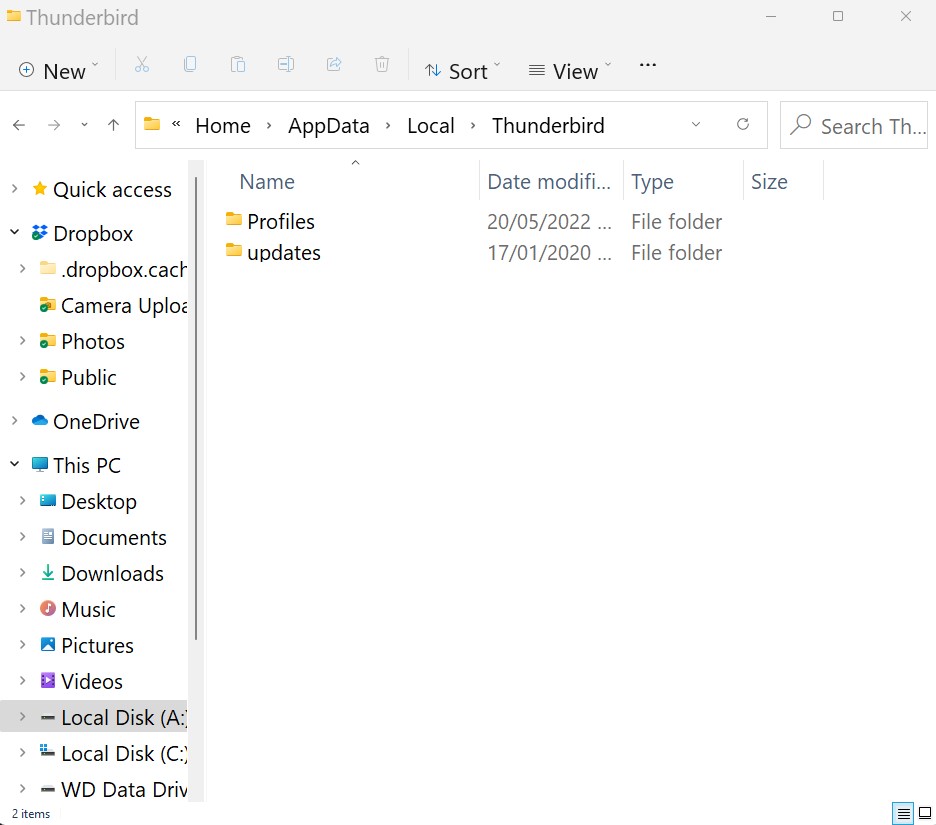
Task: Click the Copy icon in toolbar
Action: point(190,65)
